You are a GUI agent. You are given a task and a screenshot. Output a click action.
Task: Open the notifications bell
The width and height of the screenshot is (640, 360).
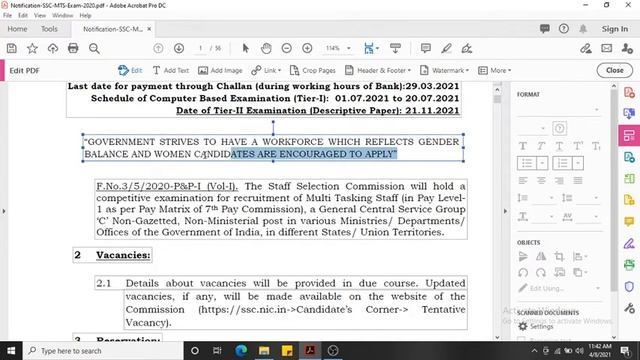tap(583, 29)
